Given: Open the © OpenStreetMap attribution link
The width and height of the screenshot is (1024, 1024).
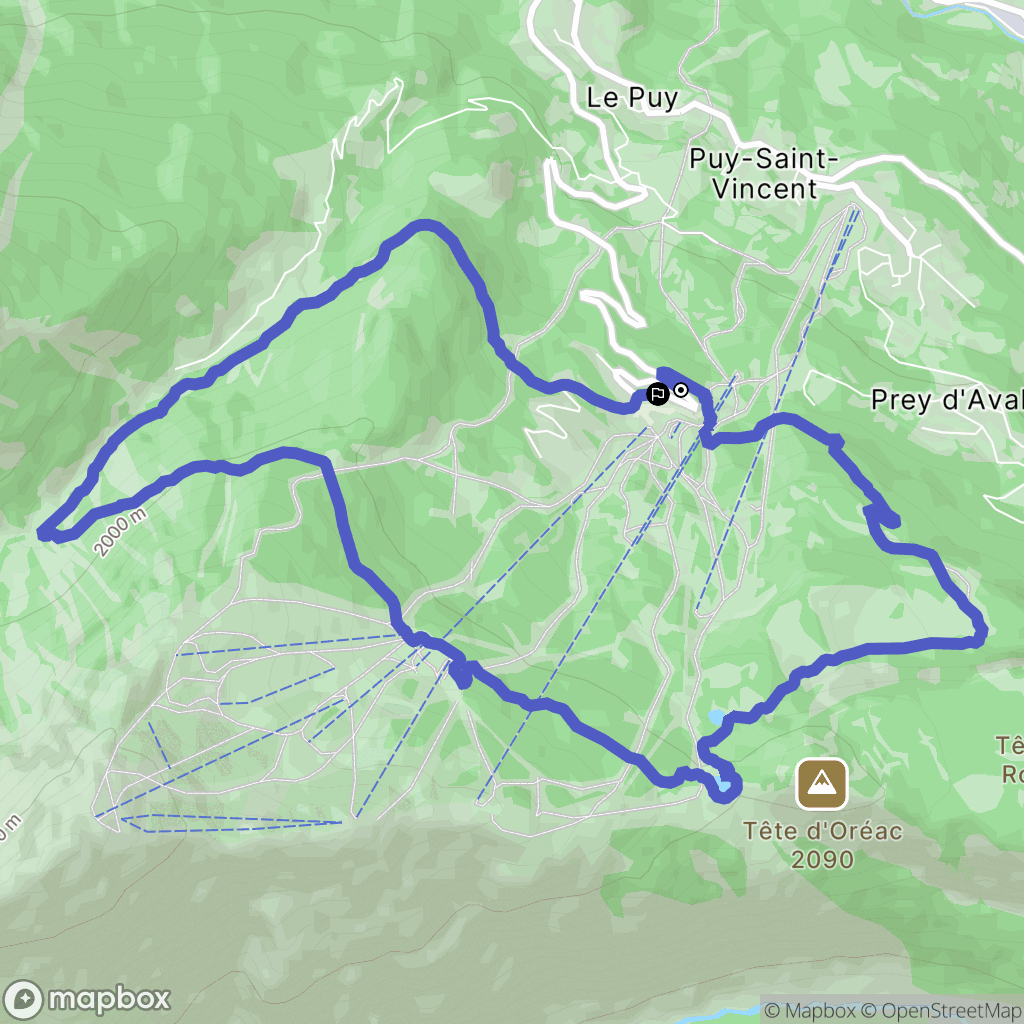Looking at the screenshot, I should click(940, 1010).
